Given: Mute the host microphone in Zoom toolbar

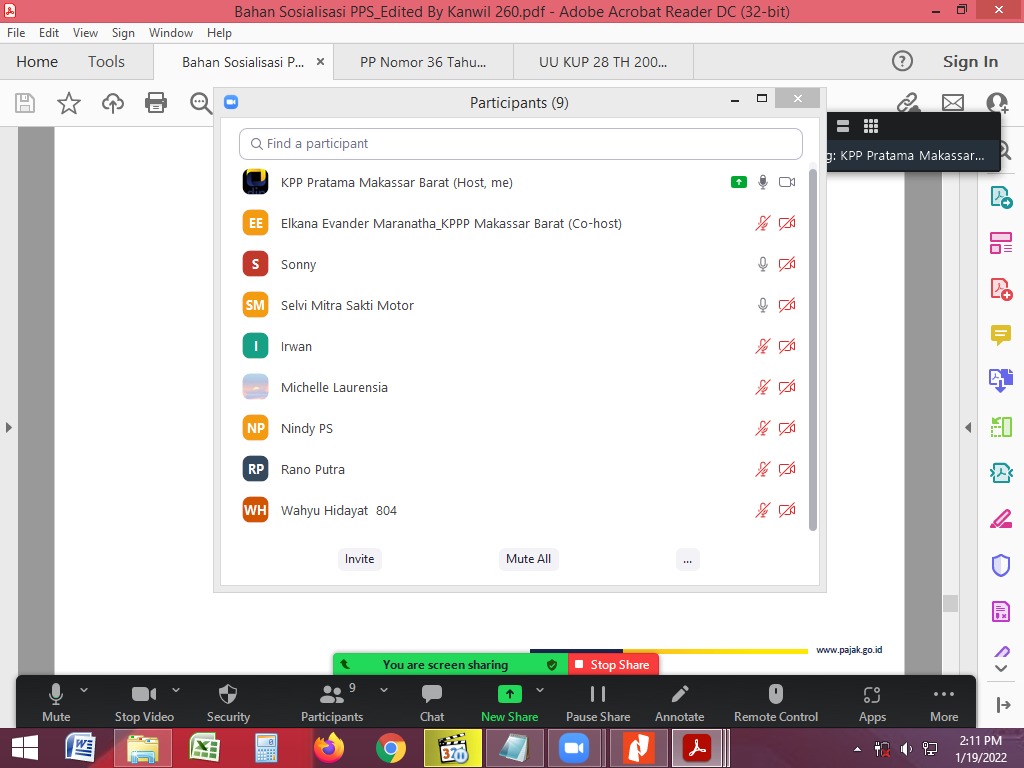Looking at the screenshot, I should pos(56,695).
